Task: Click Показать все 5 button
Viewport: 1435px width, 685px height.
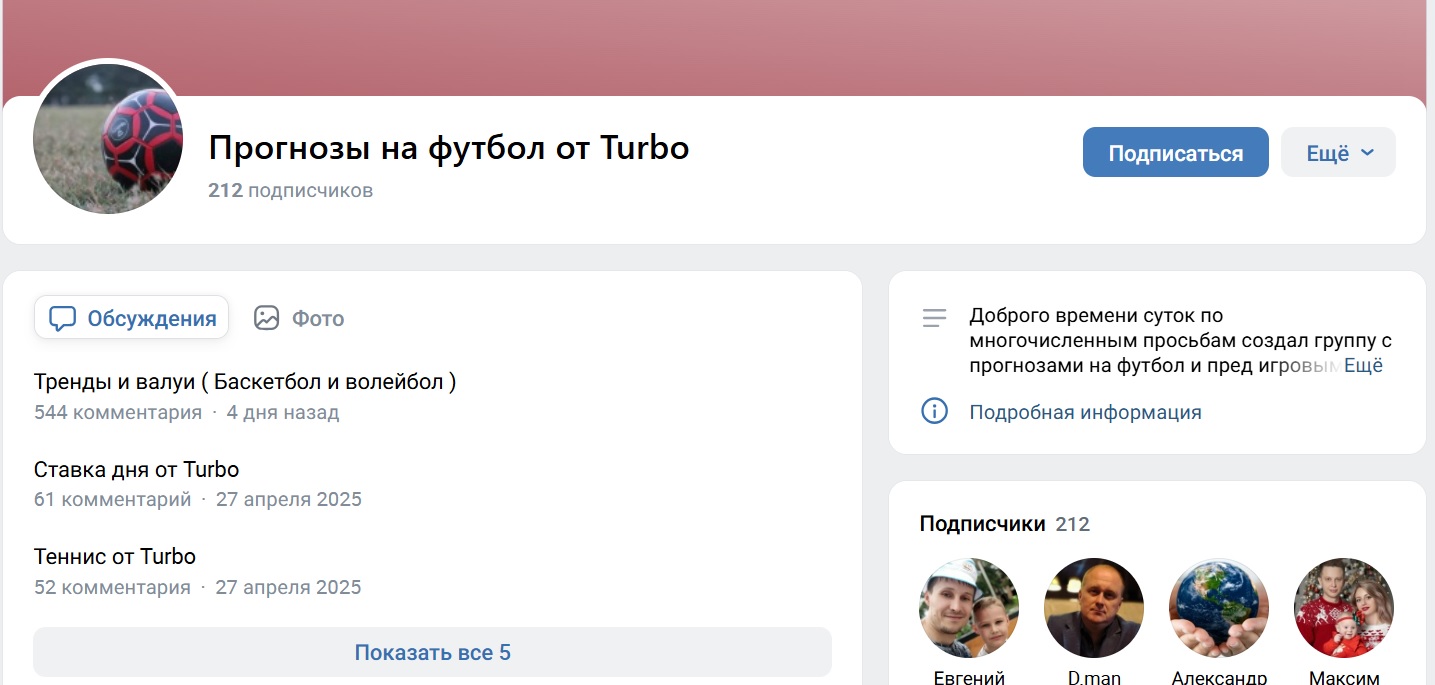Action: tap(432, 652)
